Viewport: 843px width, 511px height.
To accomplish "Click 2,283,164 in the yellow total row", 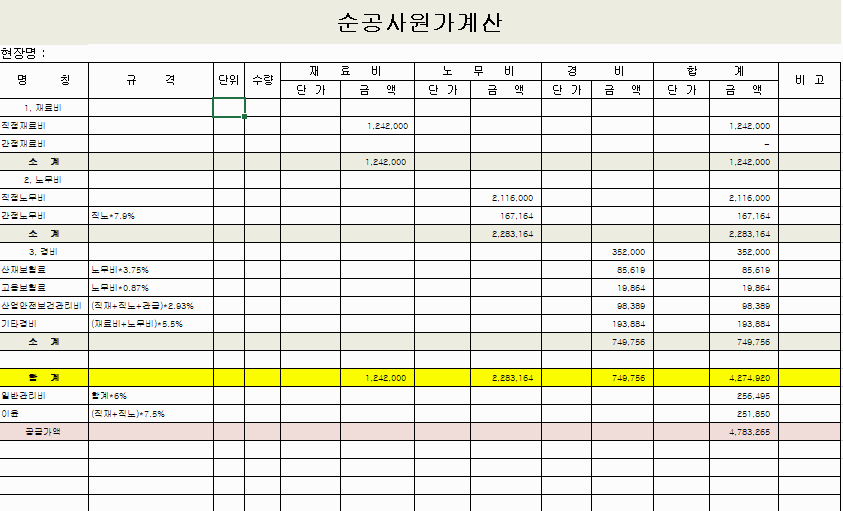I will tap(512, 378).
